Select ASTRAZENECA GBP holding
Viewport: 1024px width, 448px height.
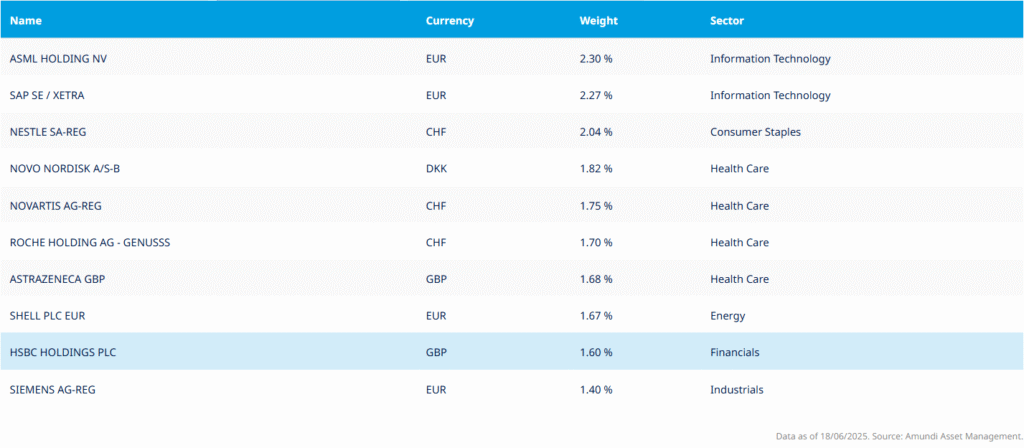pyautogui.click(x=57, y=279)
